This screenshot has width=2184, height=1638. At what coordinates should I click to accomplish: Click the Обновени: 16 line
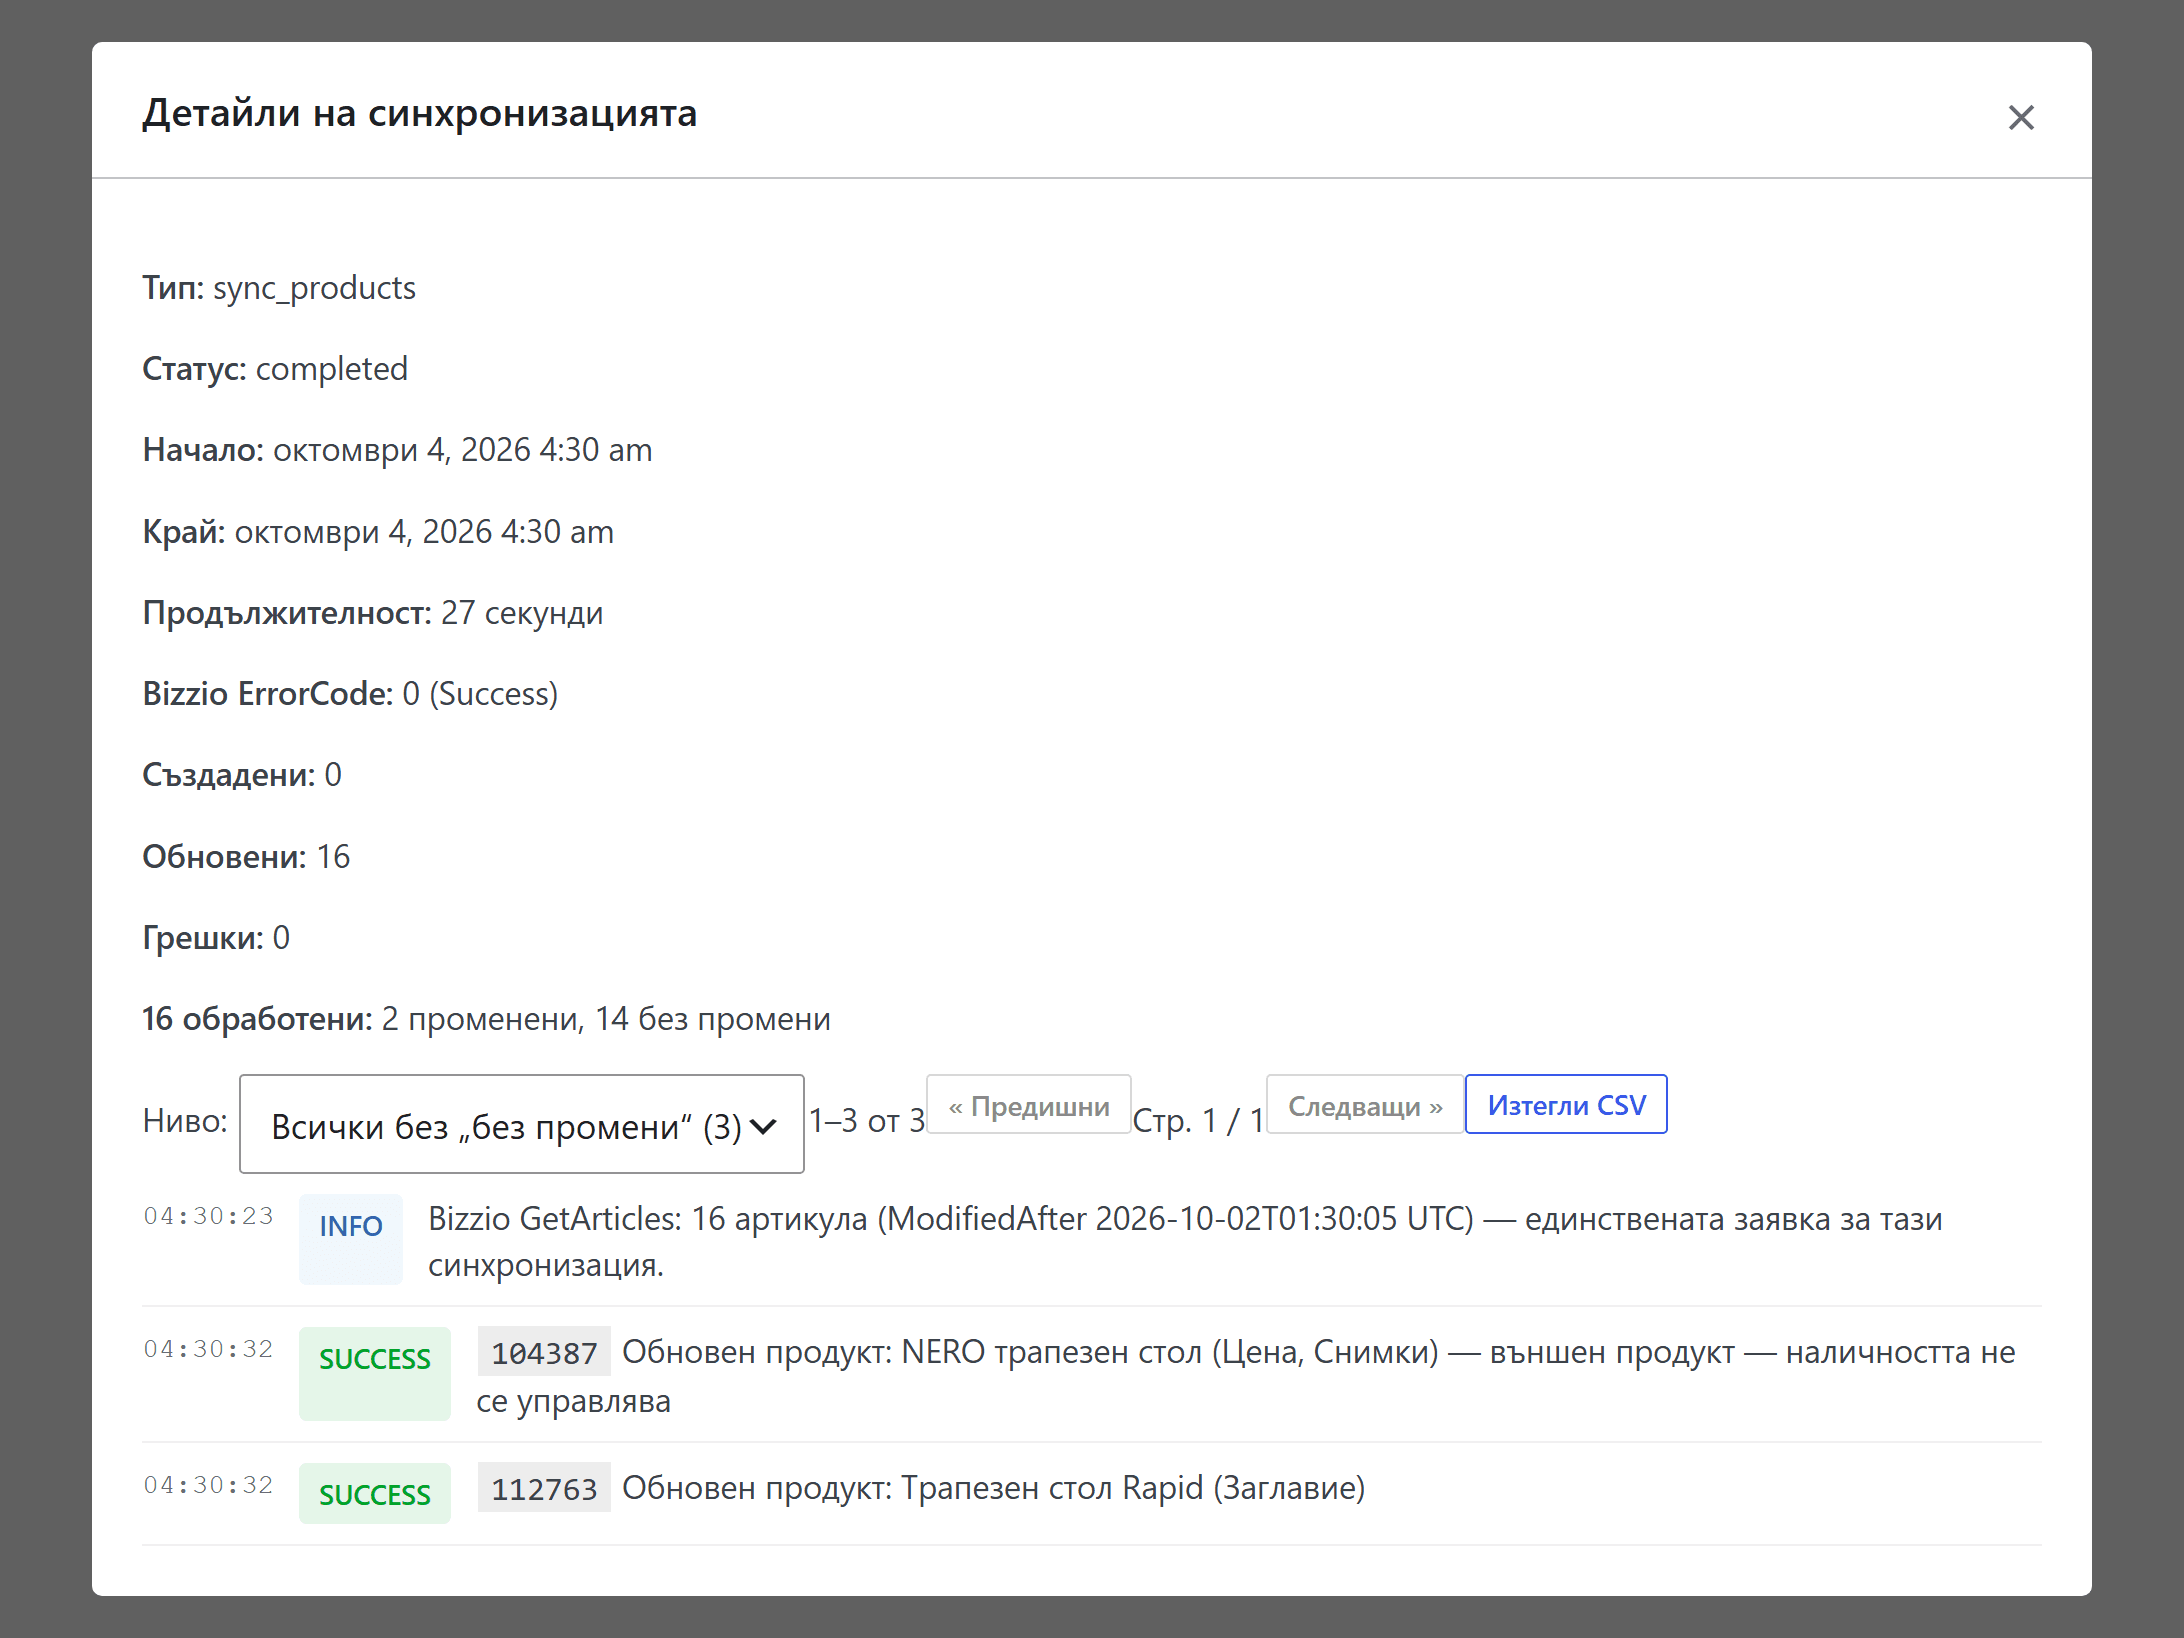(246, 857)
